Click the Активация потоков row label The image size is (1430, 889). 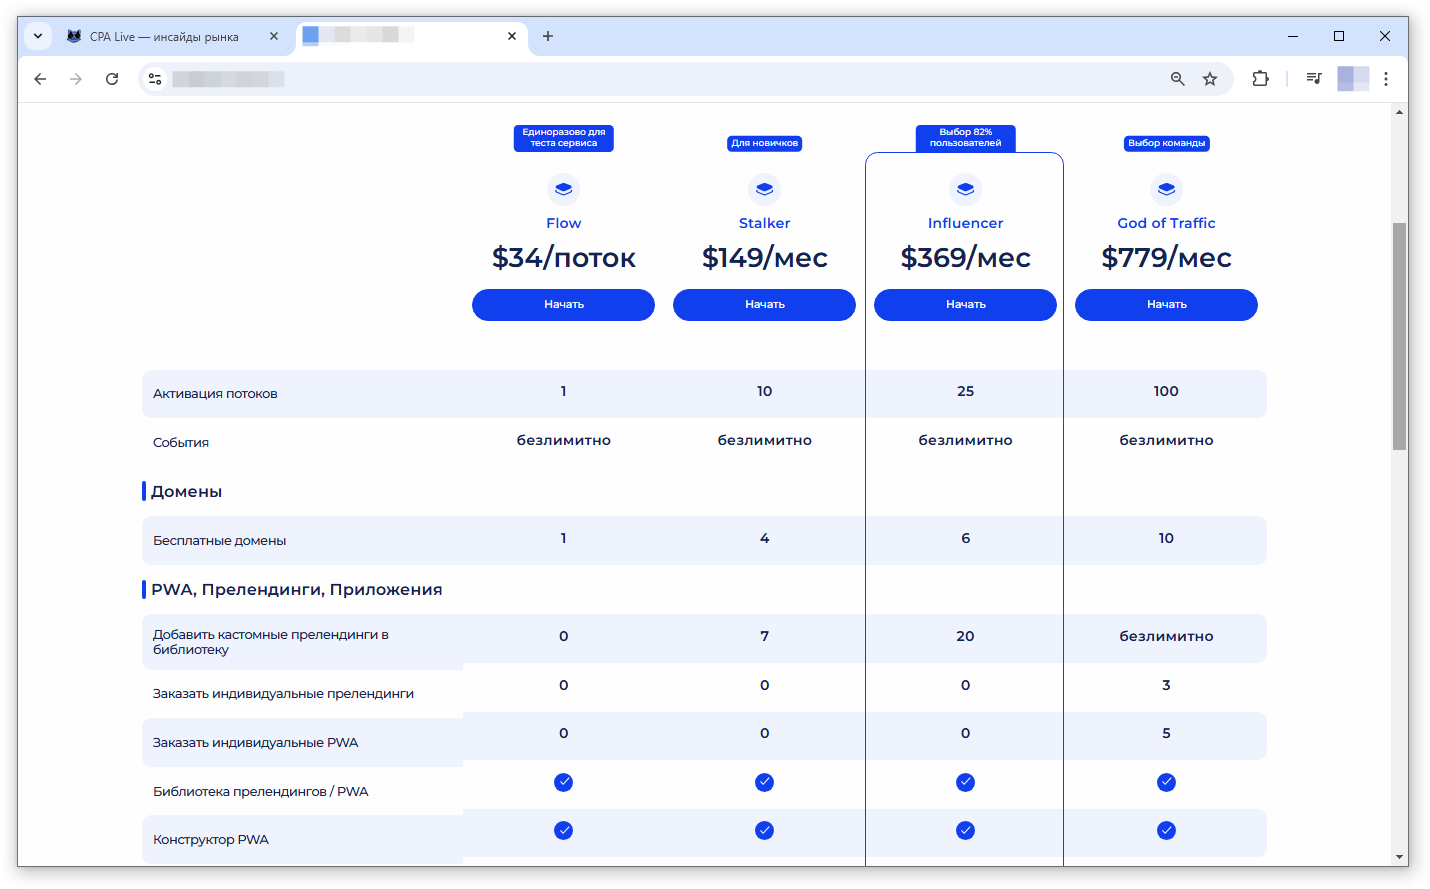(x=215, y=394)
